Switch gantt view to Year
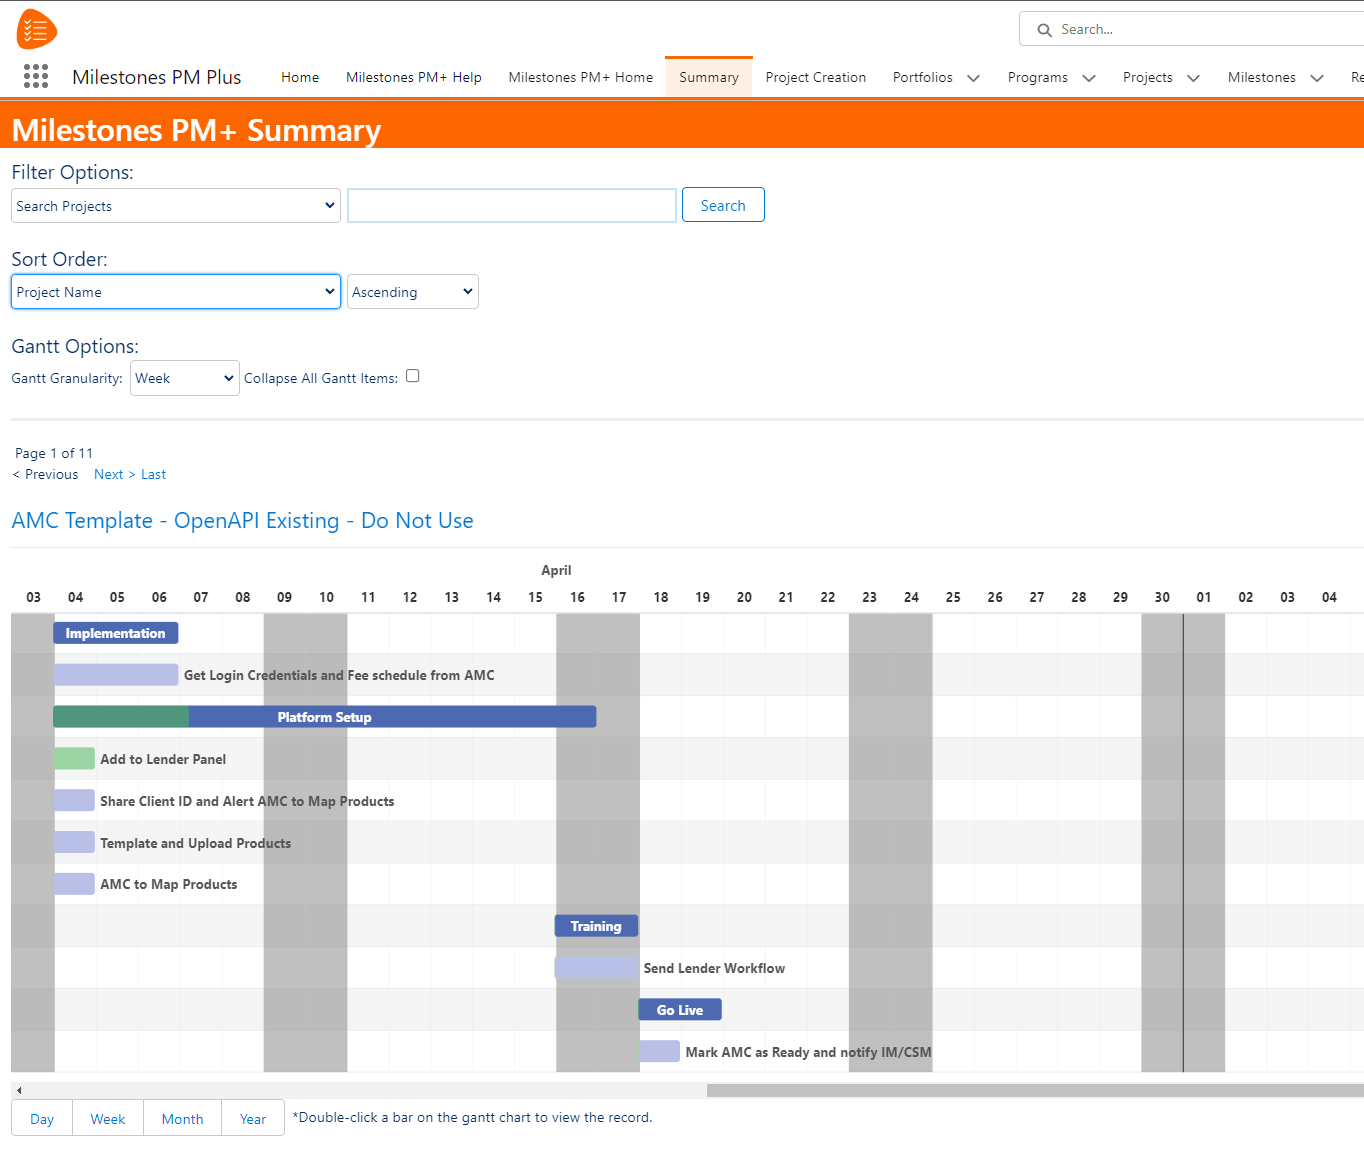The height and width of the screenshot is (1161, 1364). (x=253, y=1118)
